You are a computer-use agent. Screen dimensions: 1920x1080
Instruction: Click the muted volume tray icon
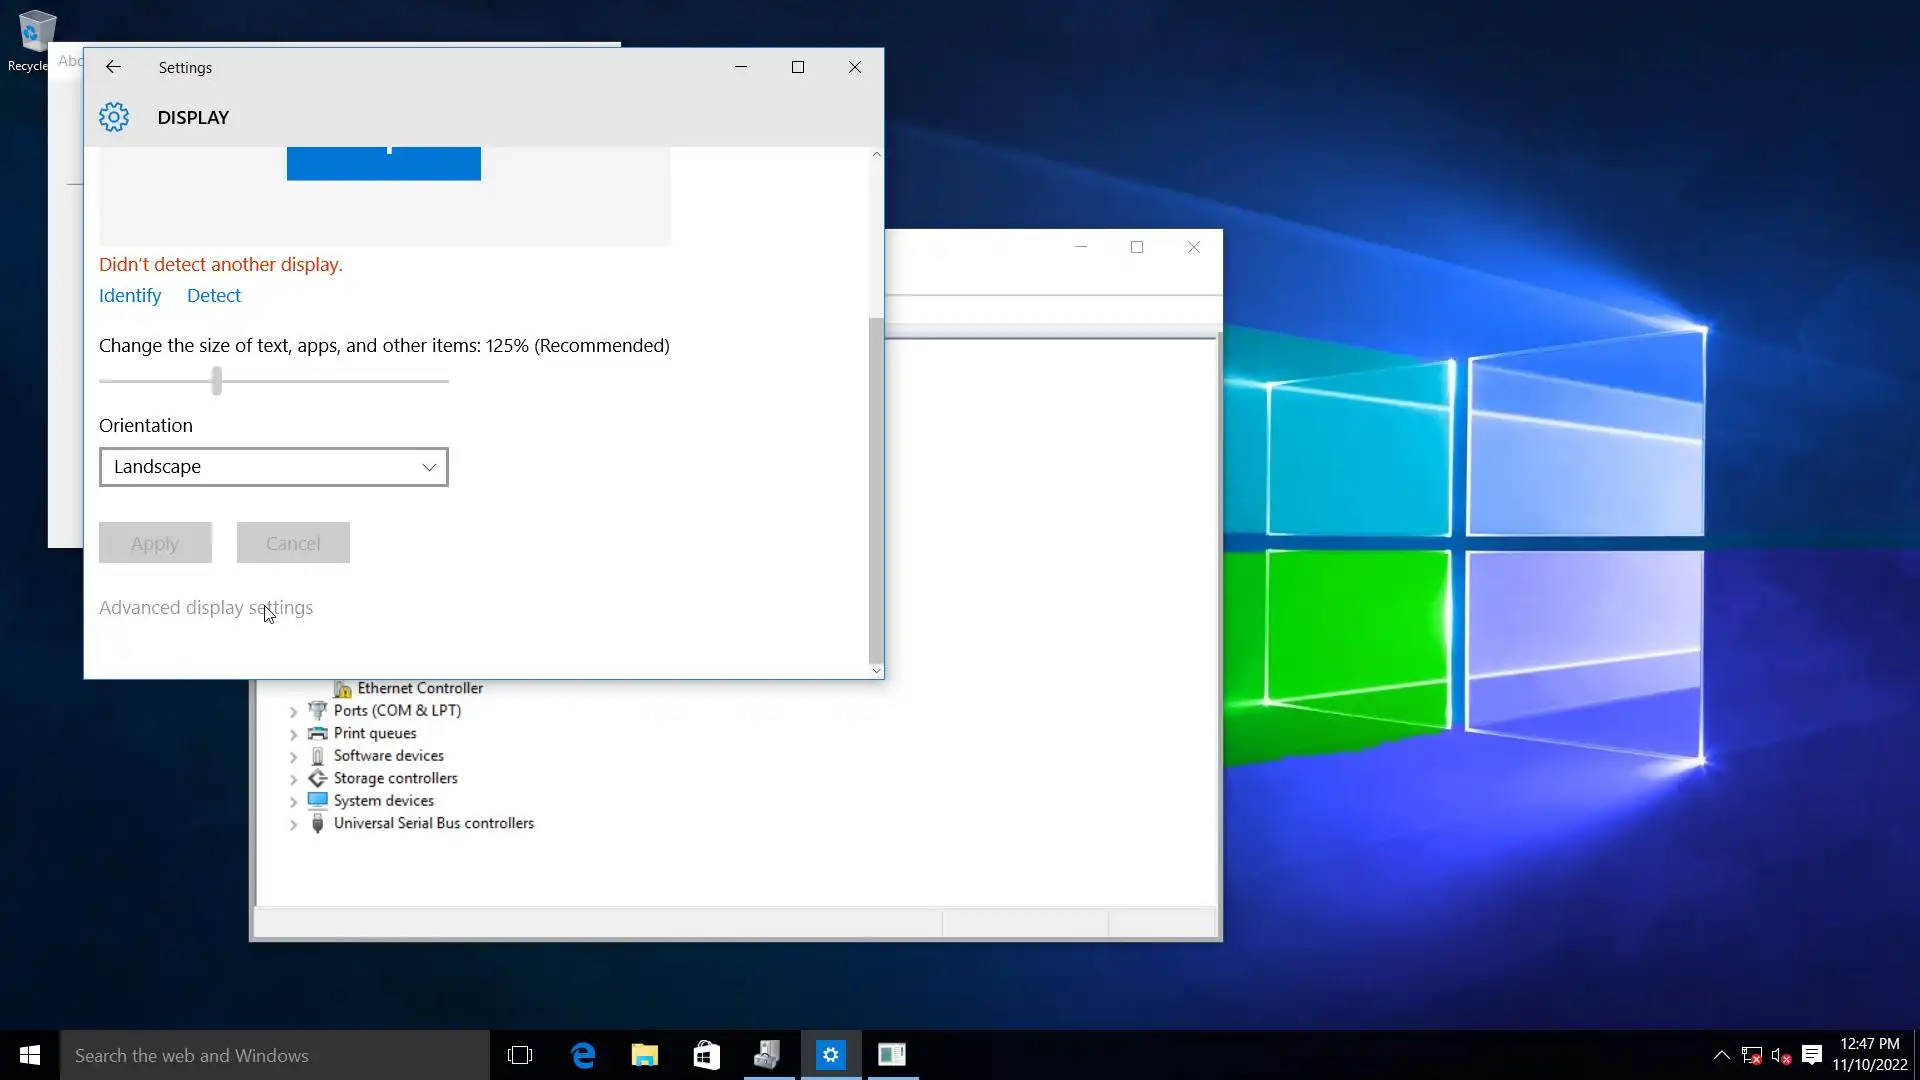(1780, 1055)
